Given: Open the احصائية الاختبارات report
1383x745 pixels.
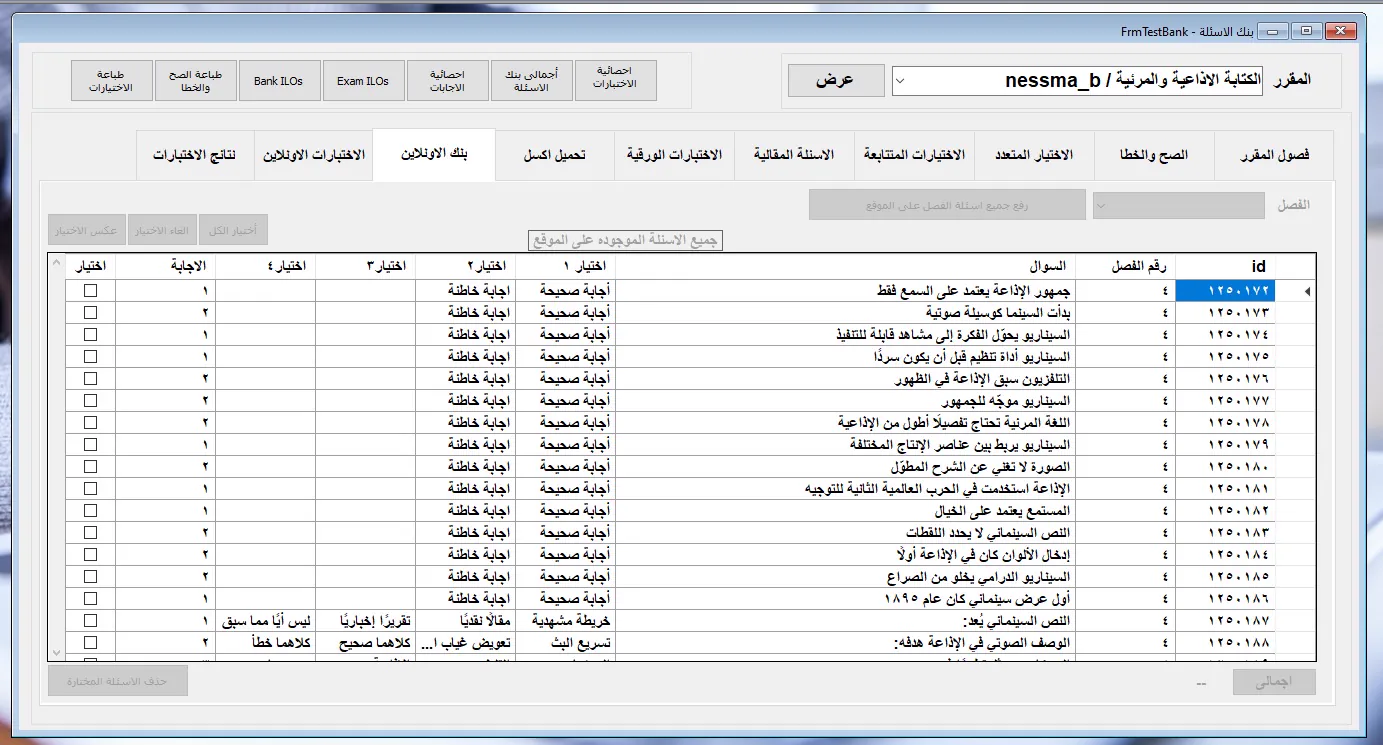Looking at the screenshot, I should click(x=615, y=81).
